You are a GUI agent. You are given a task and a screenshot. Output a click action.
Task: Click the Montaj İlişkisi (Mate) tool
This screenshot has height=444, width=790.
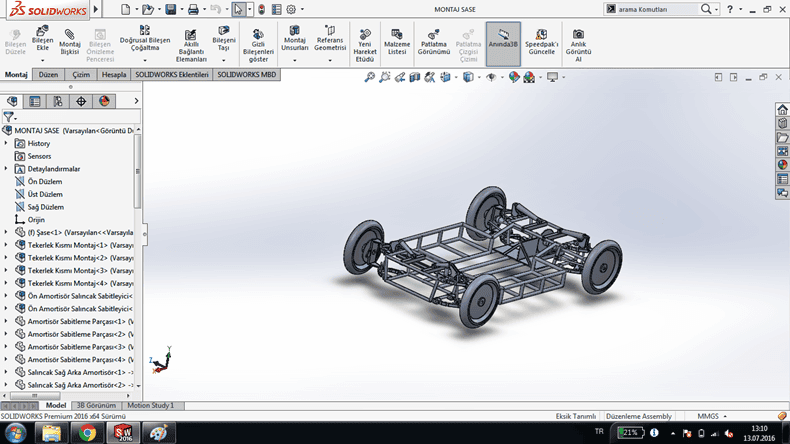point(69,41)
